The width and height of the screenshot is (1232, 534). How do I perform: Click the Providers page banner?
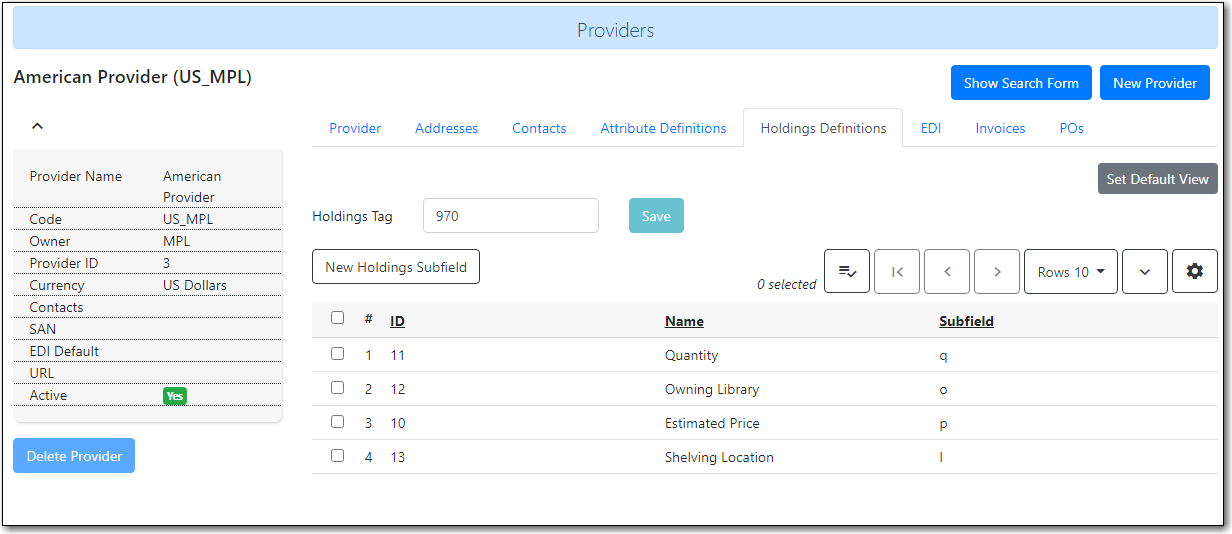click(615, 30)
